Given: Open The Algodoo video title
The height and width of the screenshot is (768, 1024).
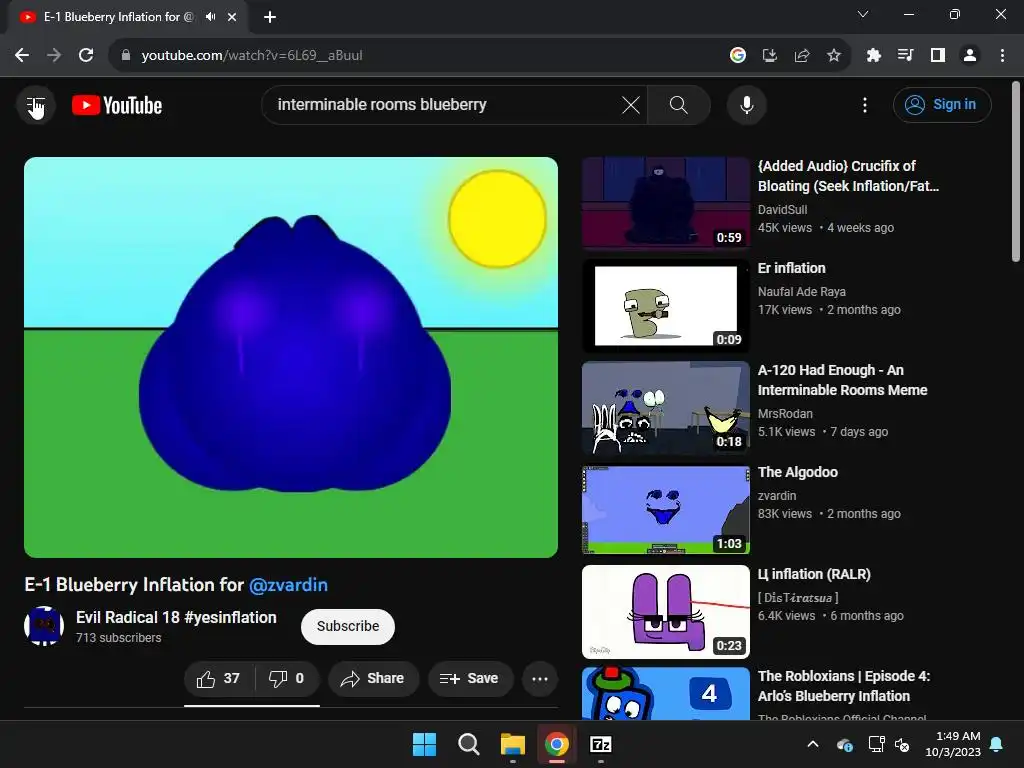Looking at the screenshot, I should [x=797, y=472].
